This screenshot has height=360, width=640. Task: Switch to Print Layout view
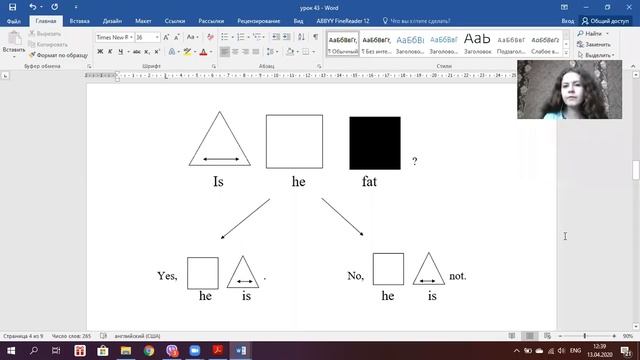529,336
